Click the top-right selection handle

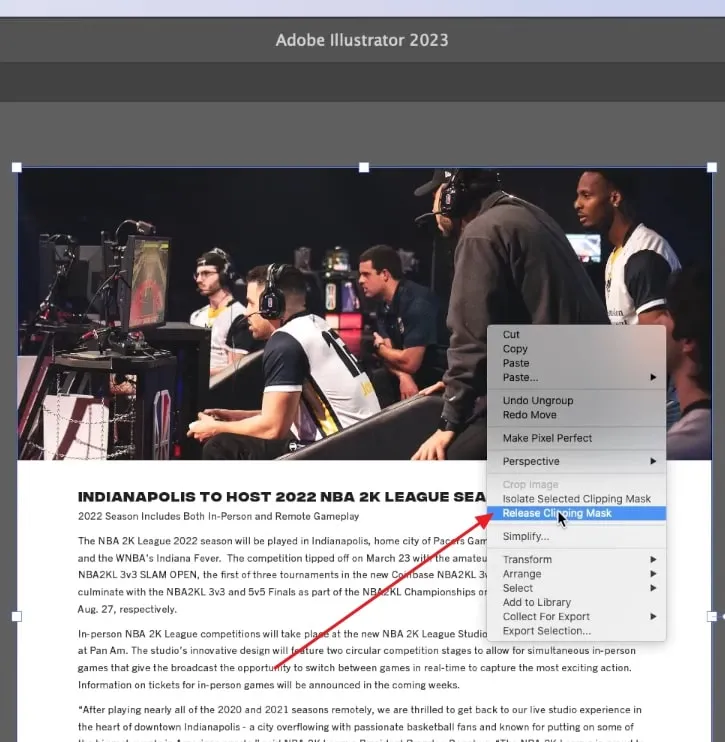pos(712,167)
